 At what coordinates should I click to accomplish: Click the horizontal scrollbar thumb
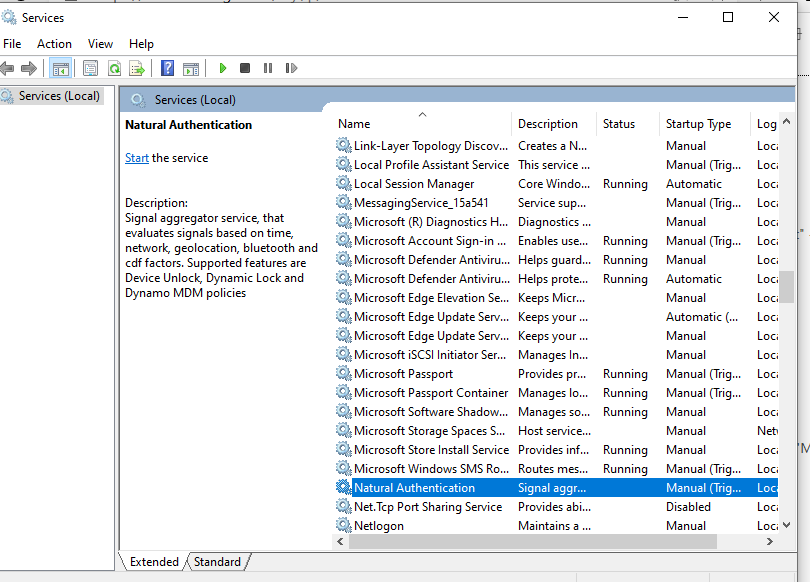point(533,541)
